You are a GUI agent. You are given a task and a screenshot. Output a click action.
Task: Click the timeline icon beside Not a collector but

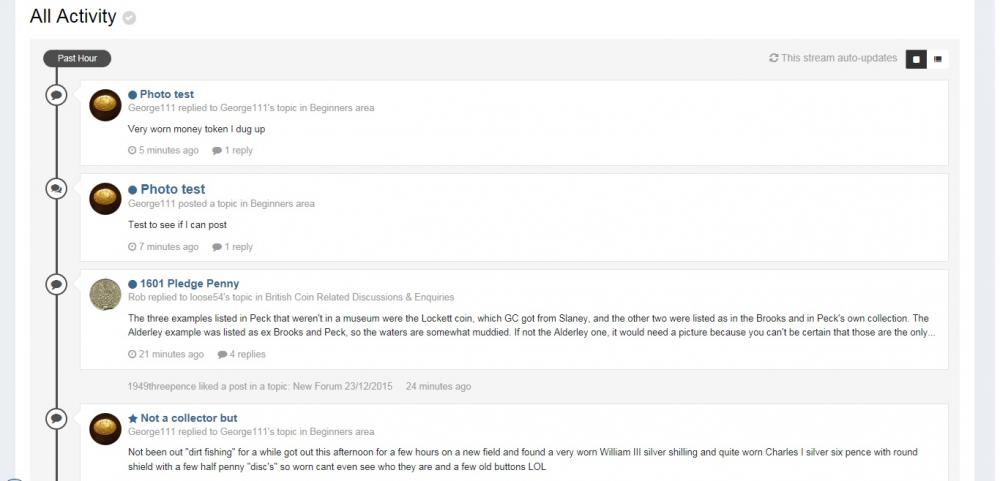[57, 418]
